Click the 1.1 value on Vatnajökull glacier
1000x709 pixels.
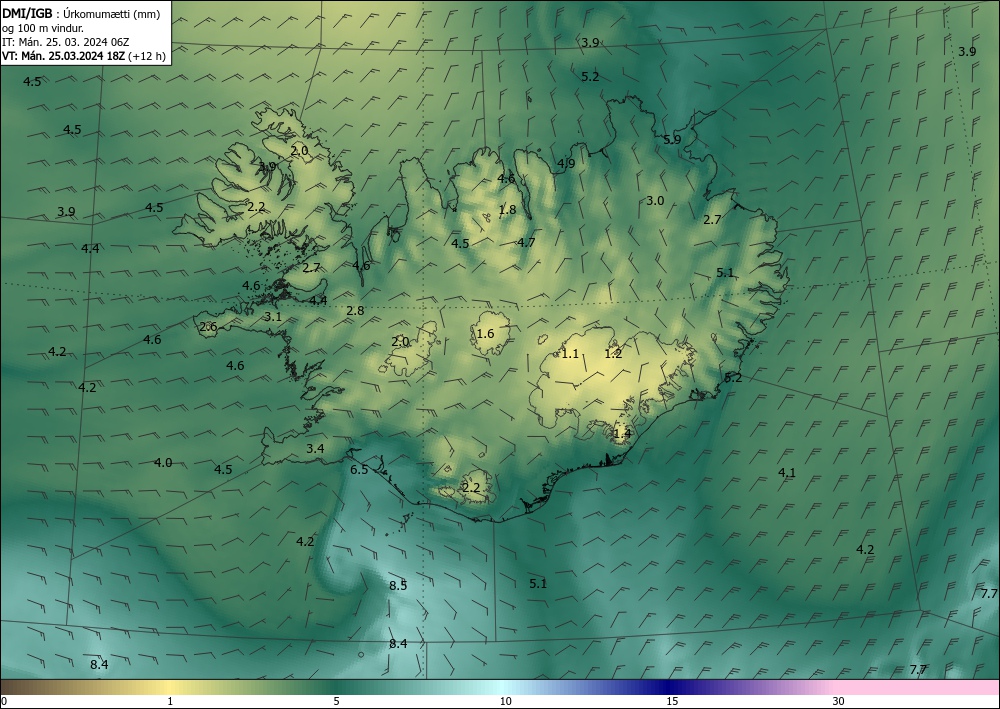point(570,353)
